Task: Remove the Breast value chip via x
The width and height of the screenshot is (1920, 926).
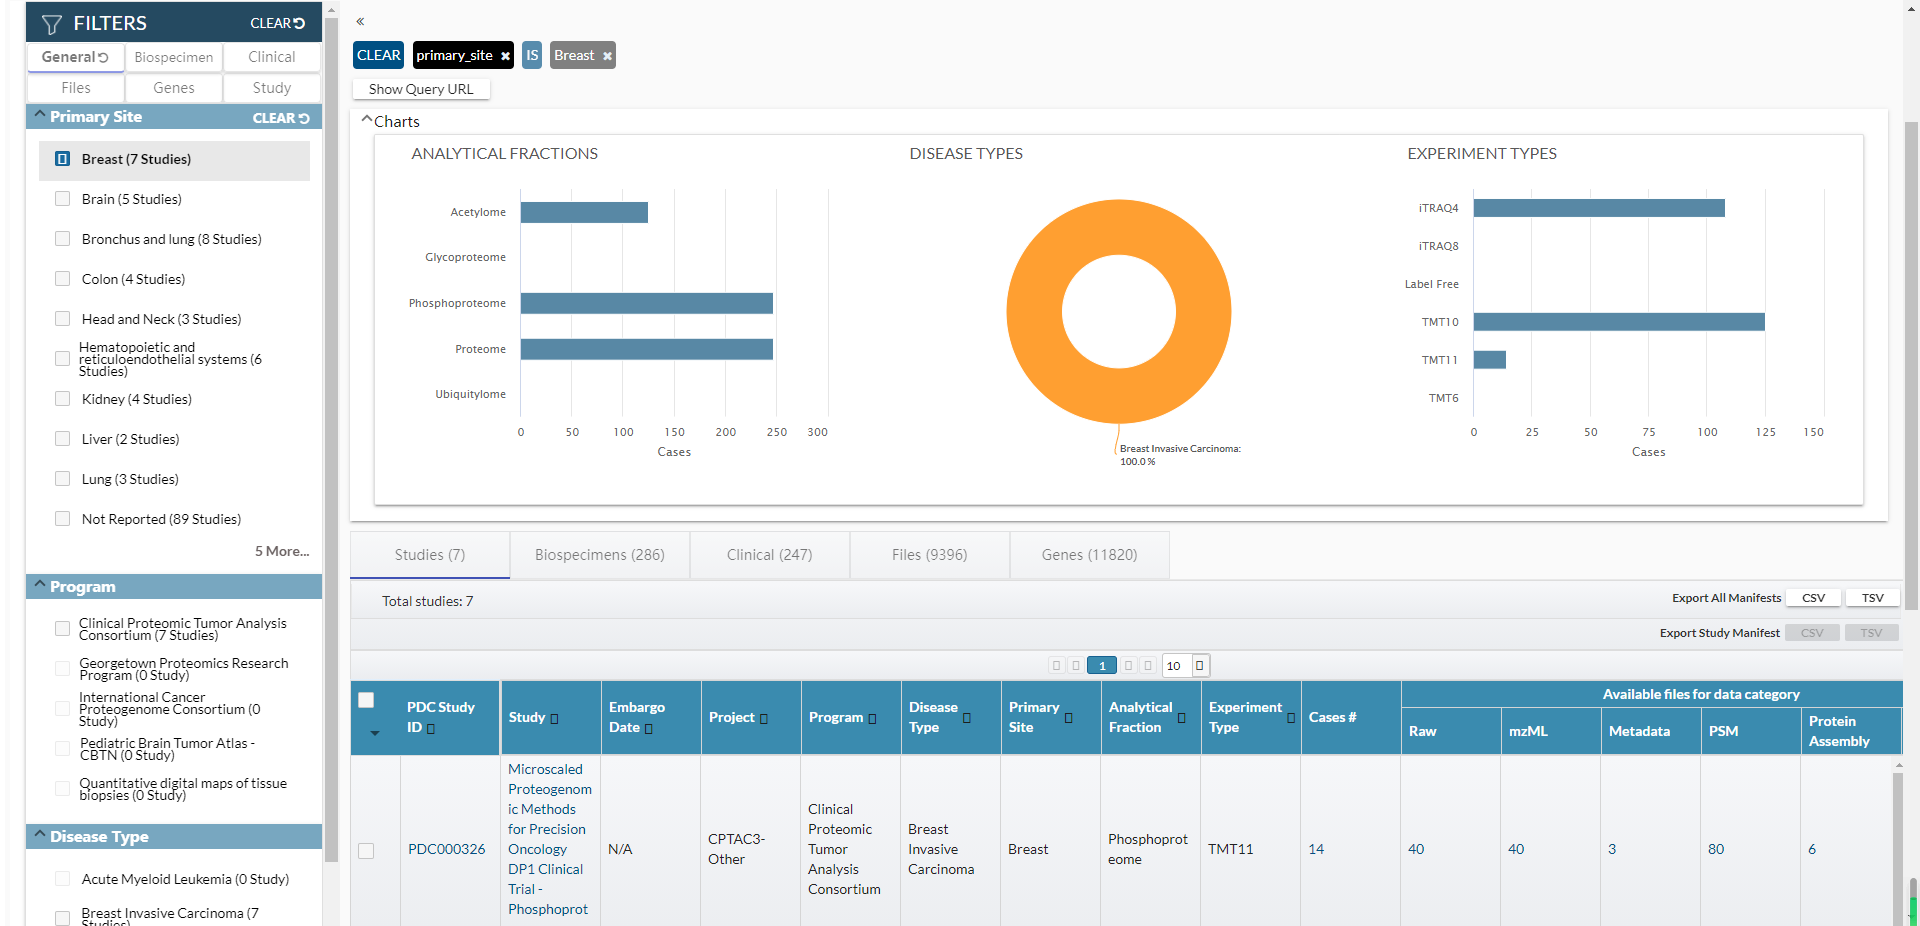Action: 607,56
